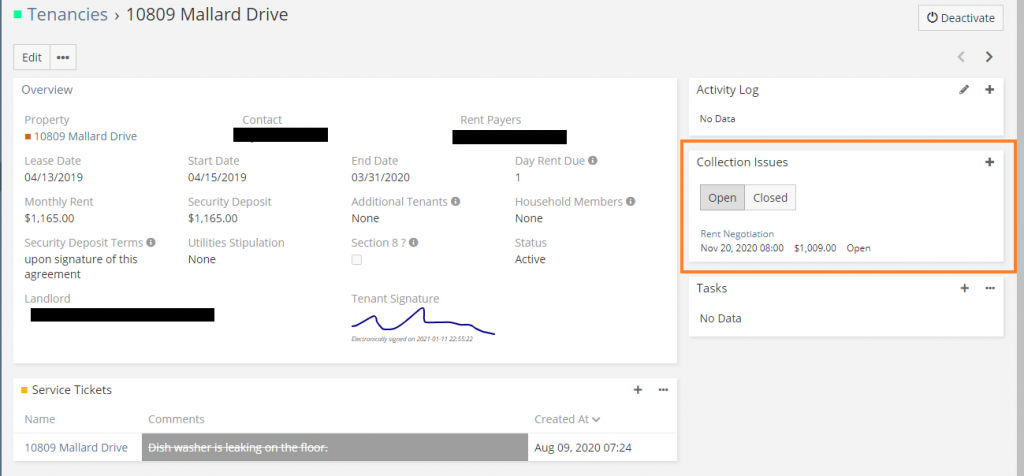Open the Tasks panel more options
The width and height of the screenshot is (1024, 476).
(989, 288)
